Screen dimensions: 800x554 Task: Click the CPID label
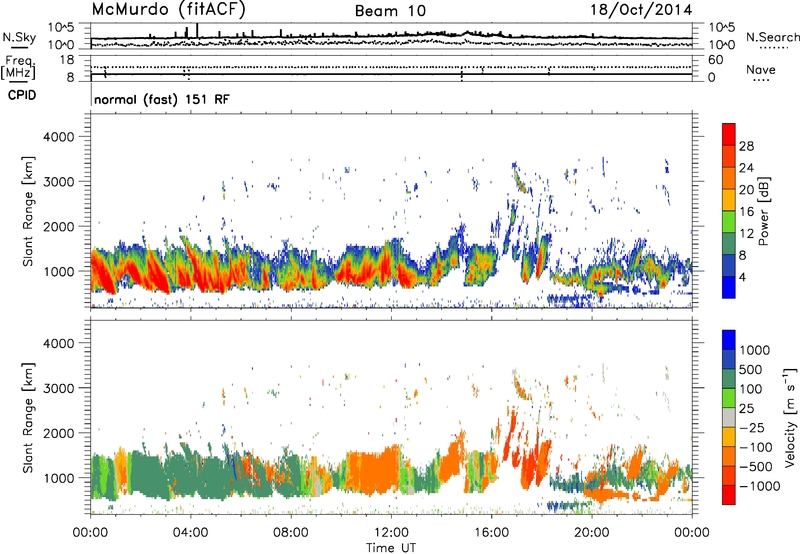pyautogui.click(x=22, y=95)
